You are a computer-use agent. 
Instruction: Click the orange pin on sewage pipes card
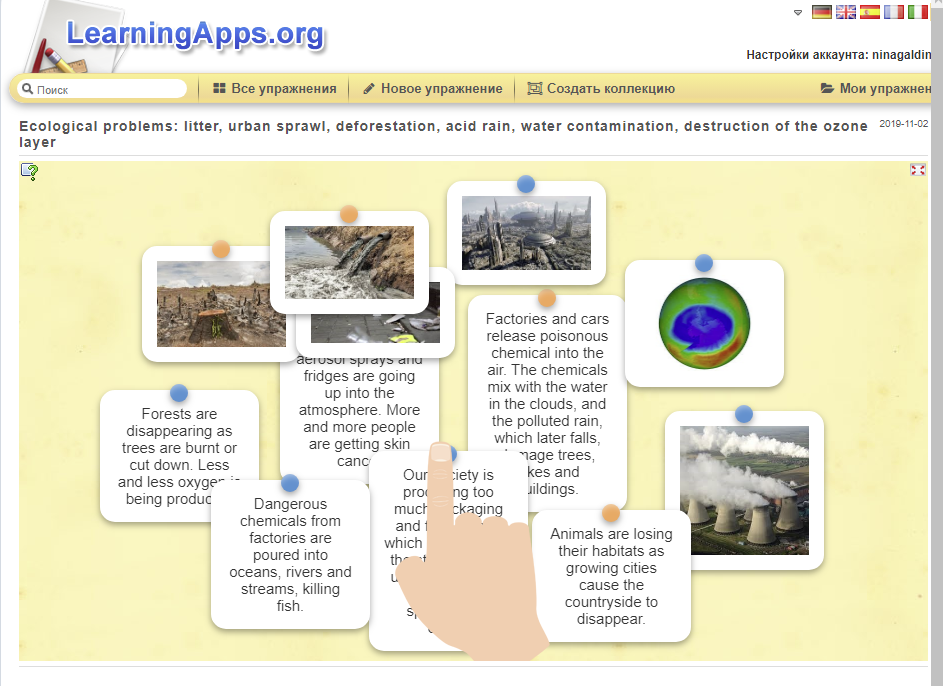[x=349, y=214]
